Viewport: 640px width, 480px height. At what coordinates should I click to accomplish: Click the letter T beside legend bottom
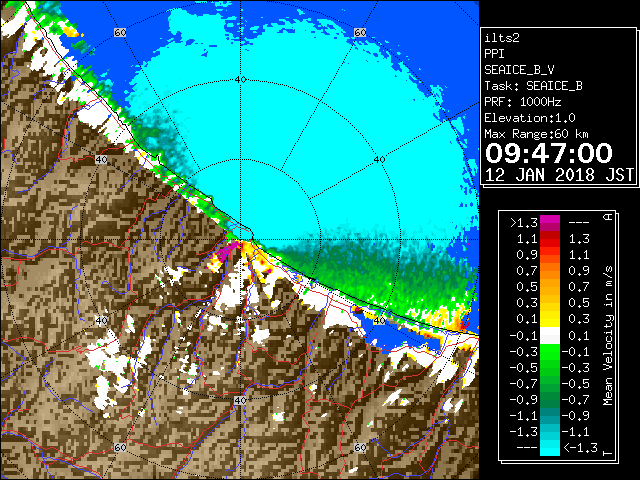[608, 452]
